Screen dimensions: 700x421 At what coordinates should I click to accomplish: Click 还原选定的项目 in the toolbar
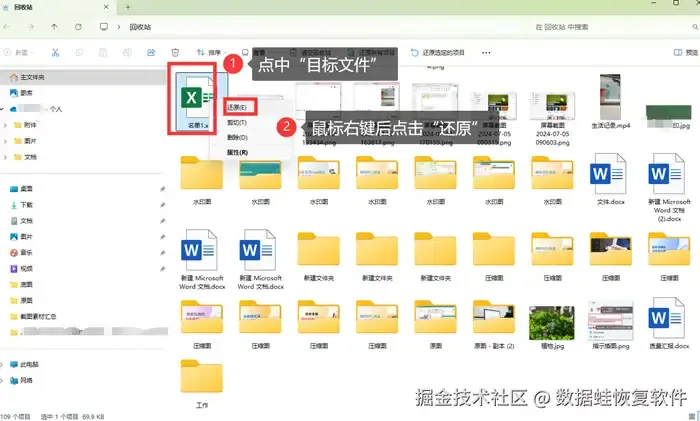438,53
